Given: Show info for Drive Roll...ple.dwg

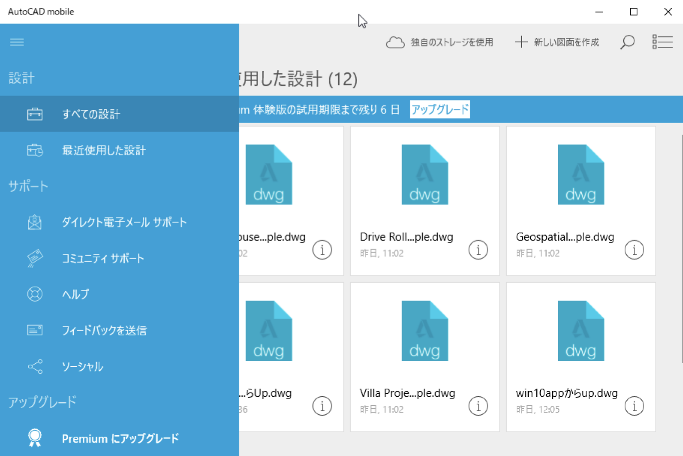Looking at the screenshot, I should point(478,250).
